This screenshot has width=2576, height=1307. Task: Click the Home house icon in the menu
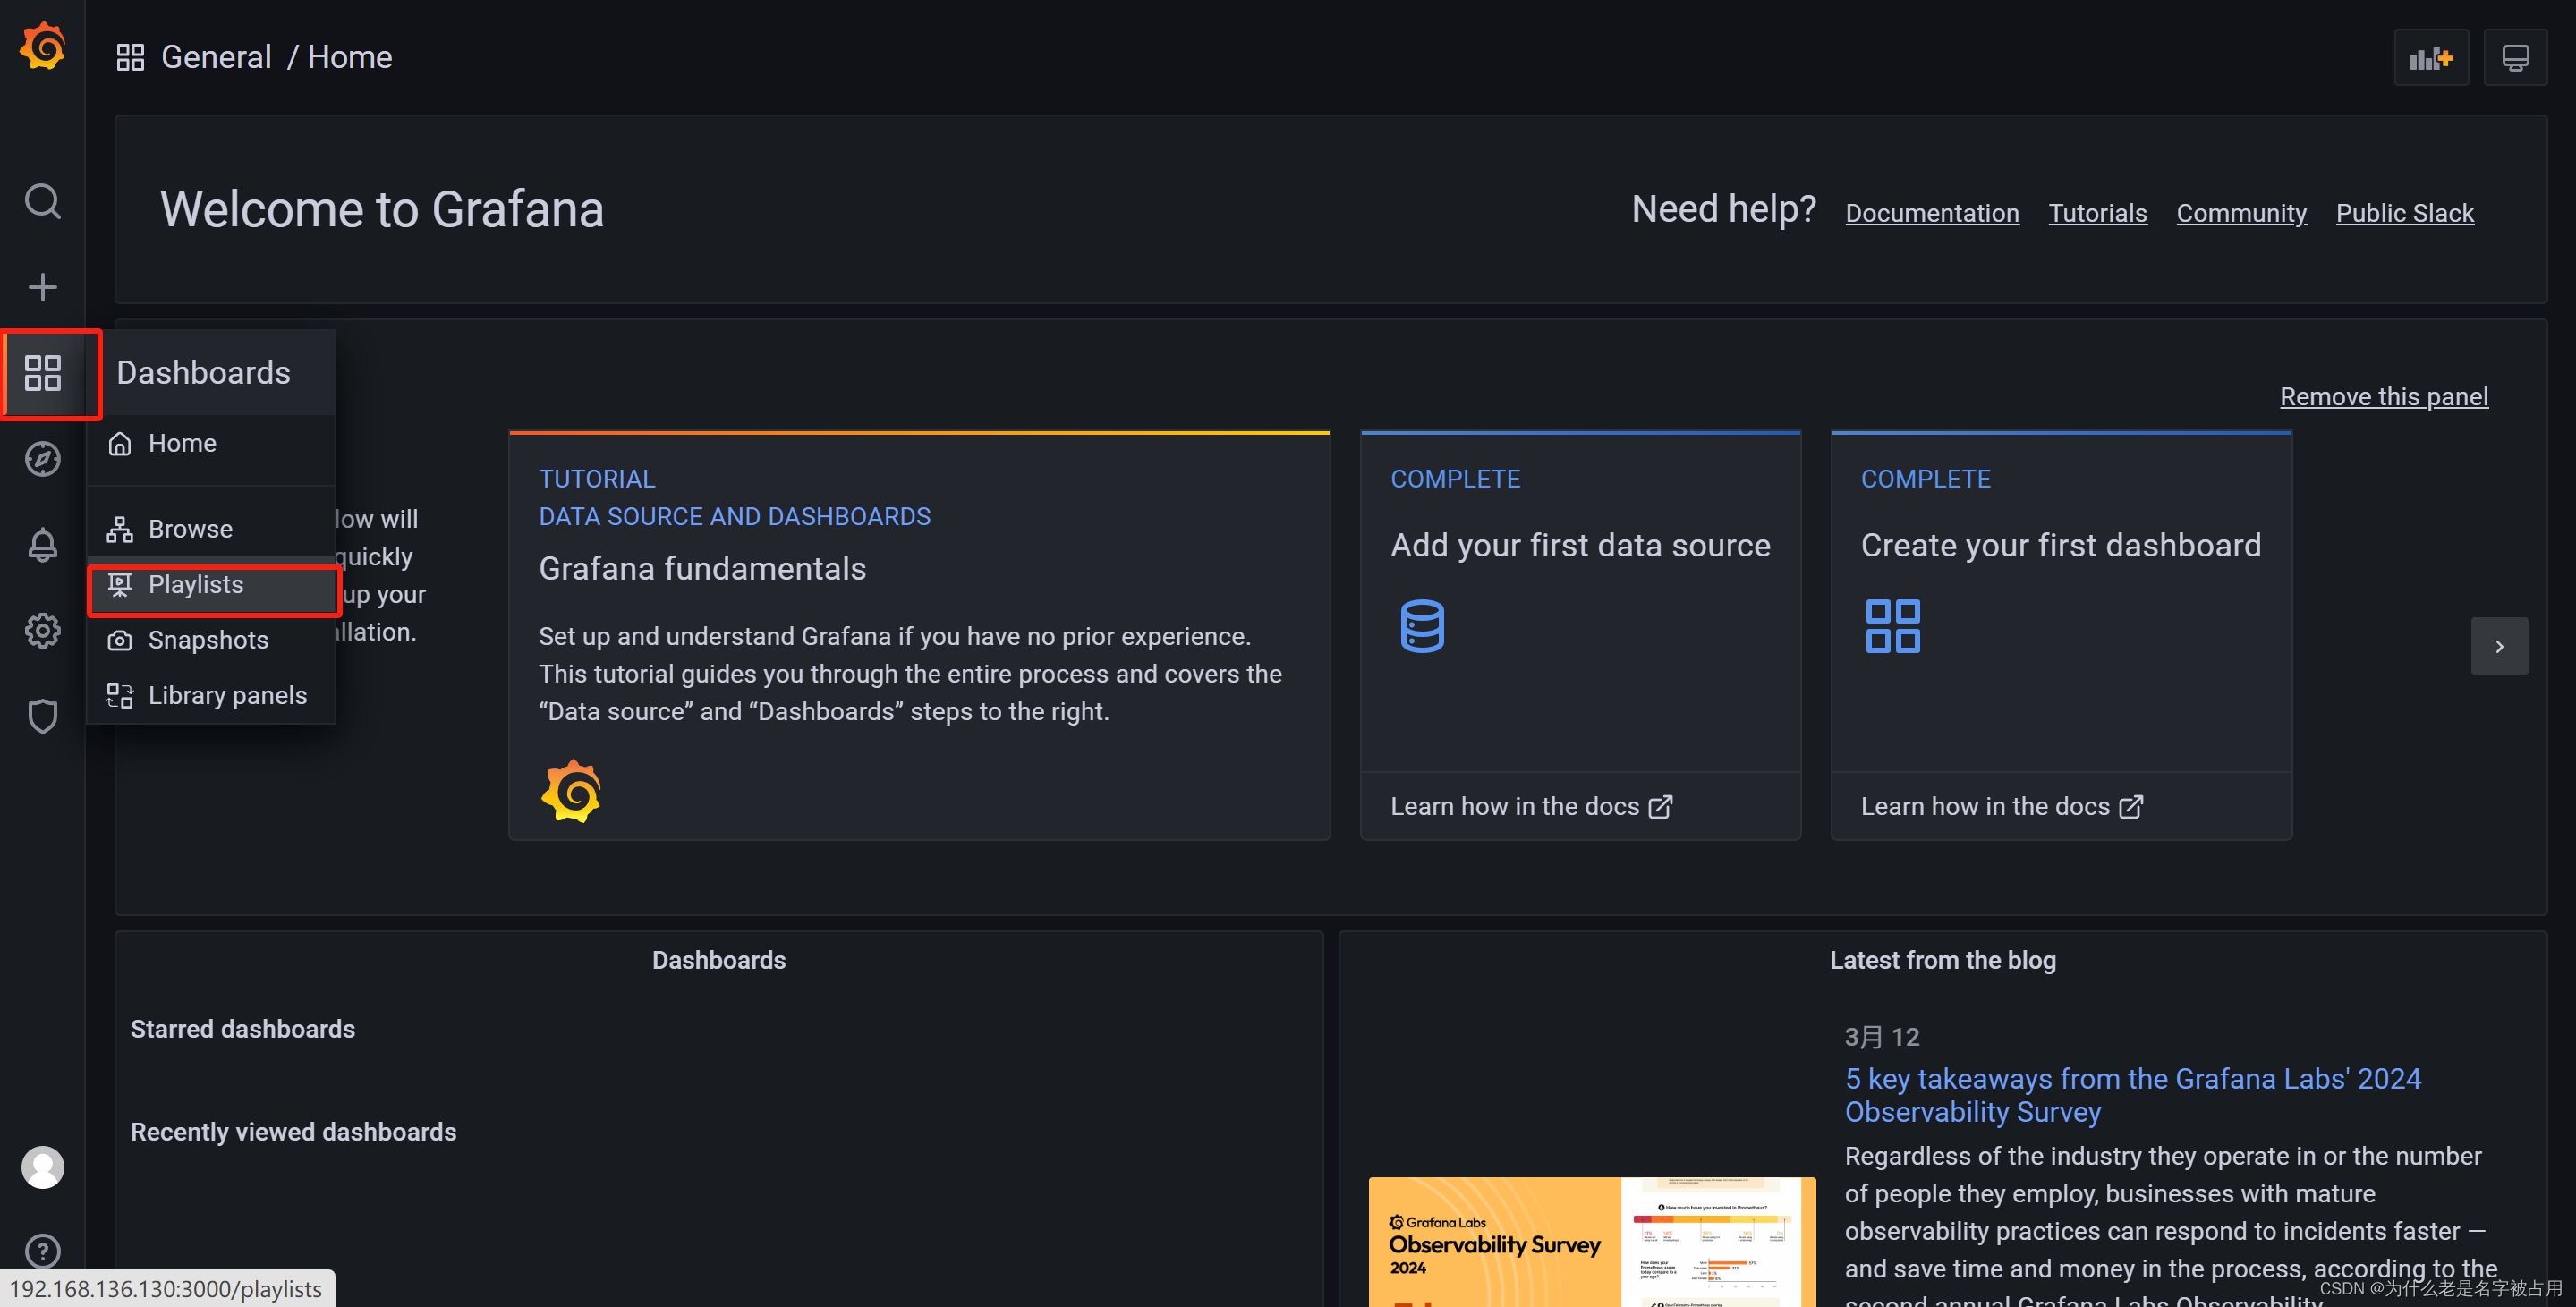[x=120, y=443]
